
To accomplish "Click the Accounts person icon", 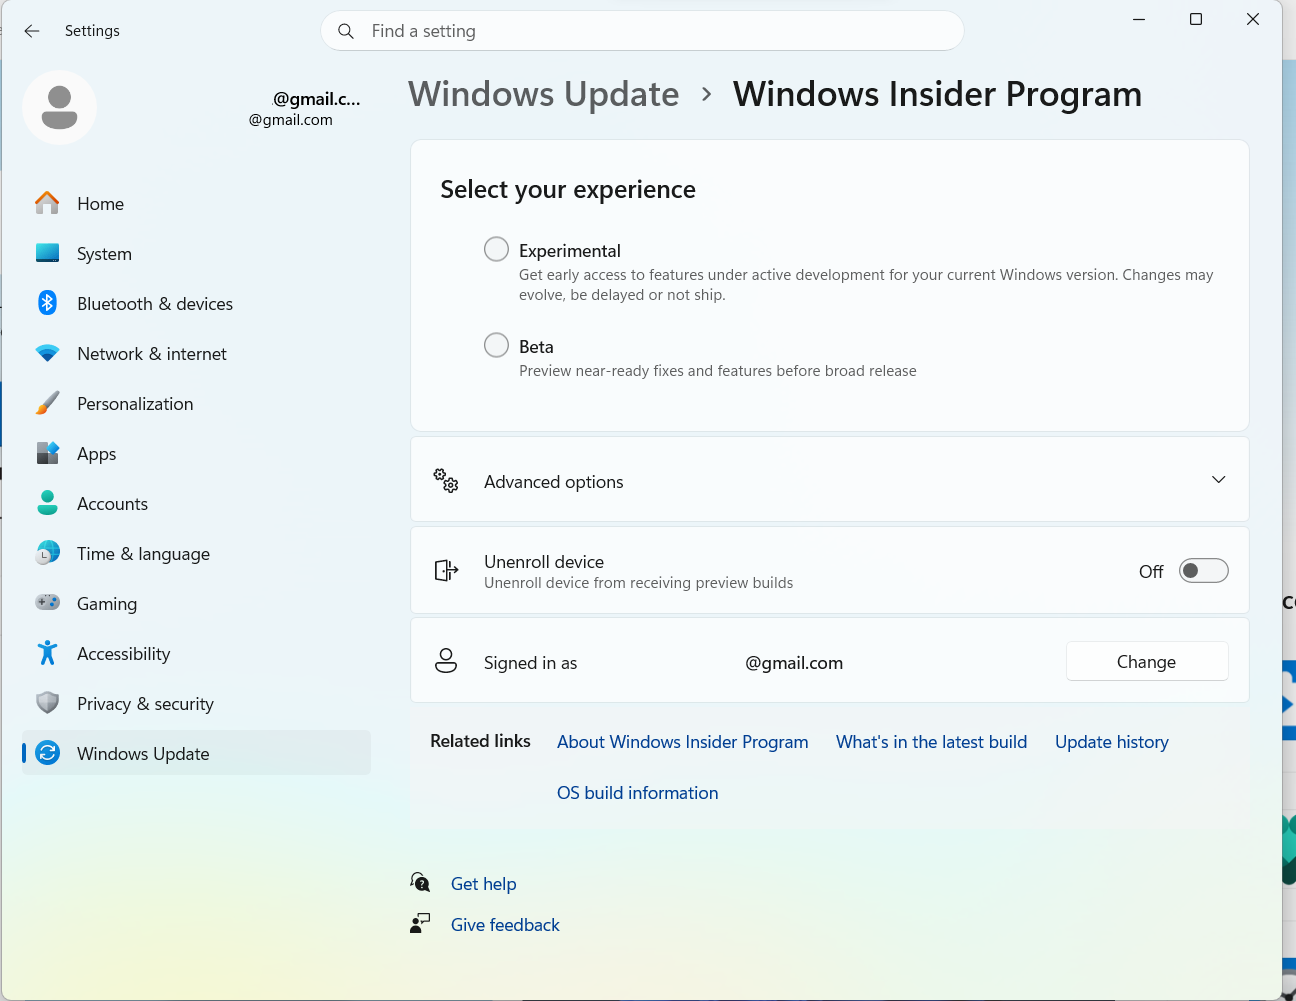I will [x=47, y=503].
